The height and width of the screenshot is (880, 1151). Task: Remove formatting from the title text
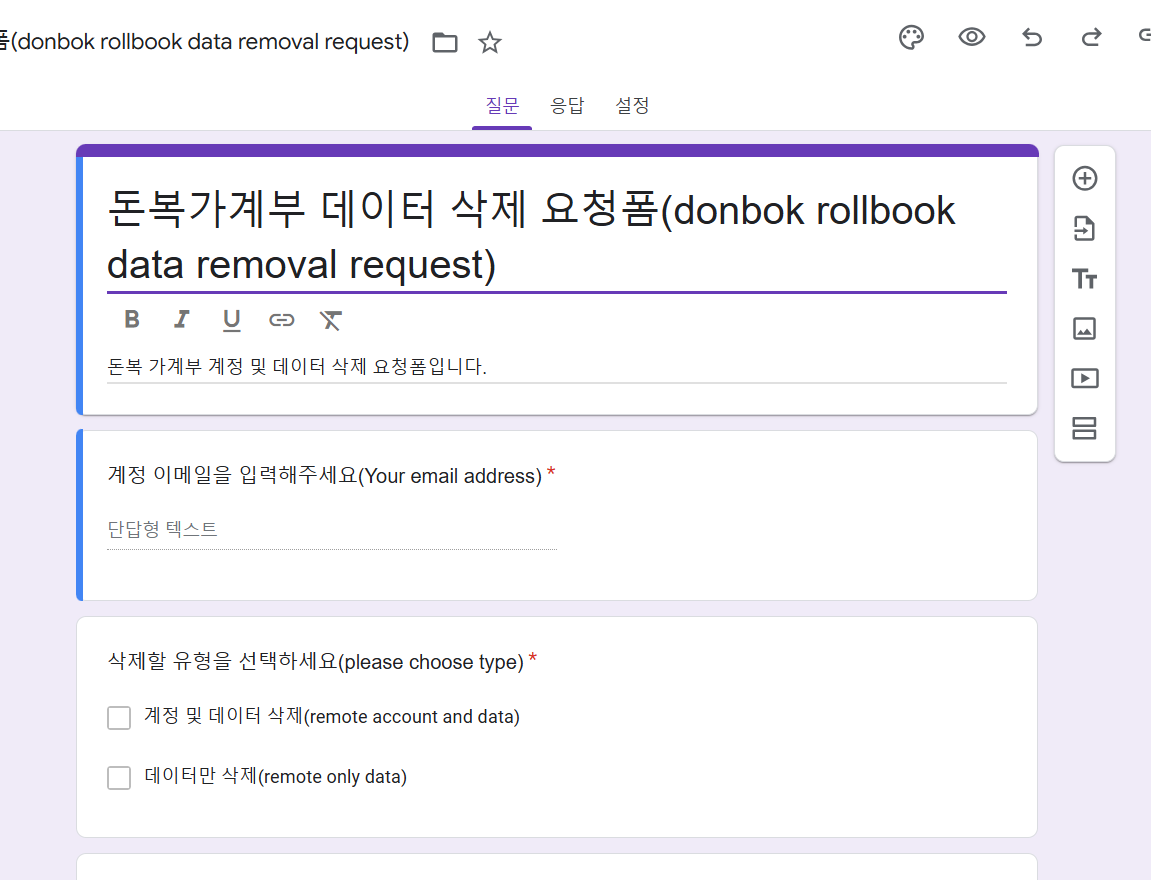pos(330,320)
